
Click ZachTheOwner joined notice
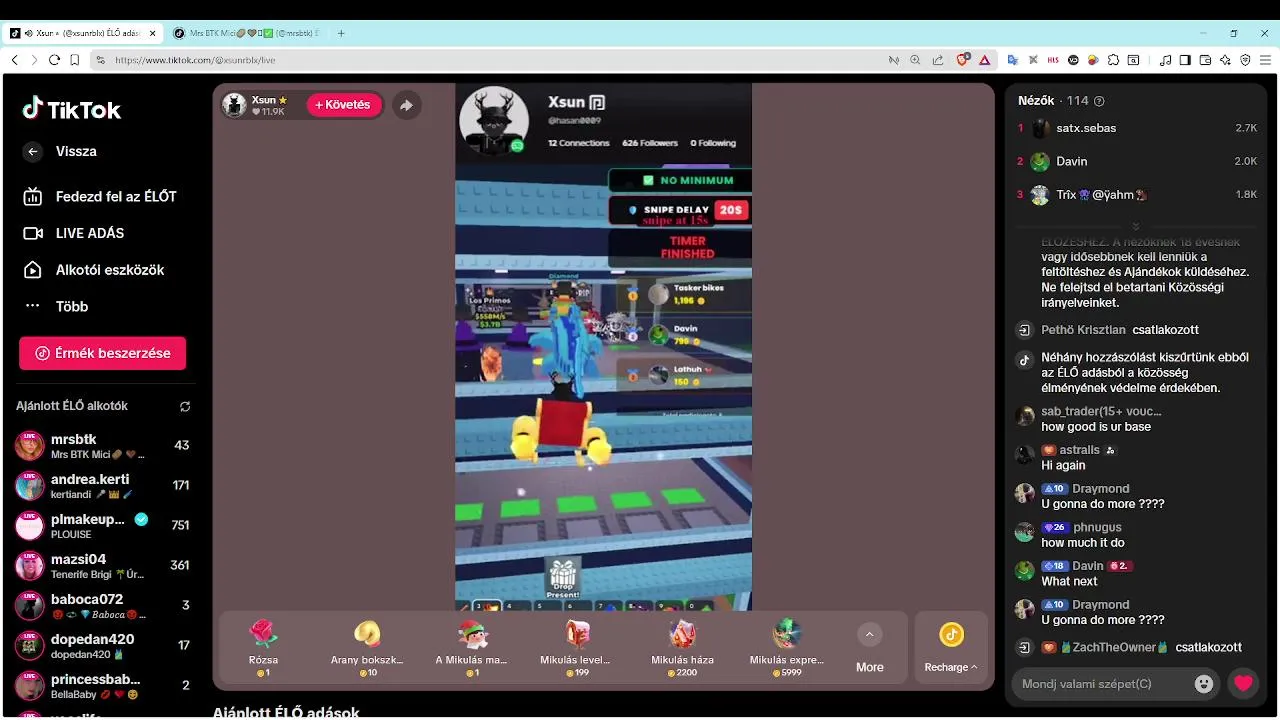coord(1137,647)
